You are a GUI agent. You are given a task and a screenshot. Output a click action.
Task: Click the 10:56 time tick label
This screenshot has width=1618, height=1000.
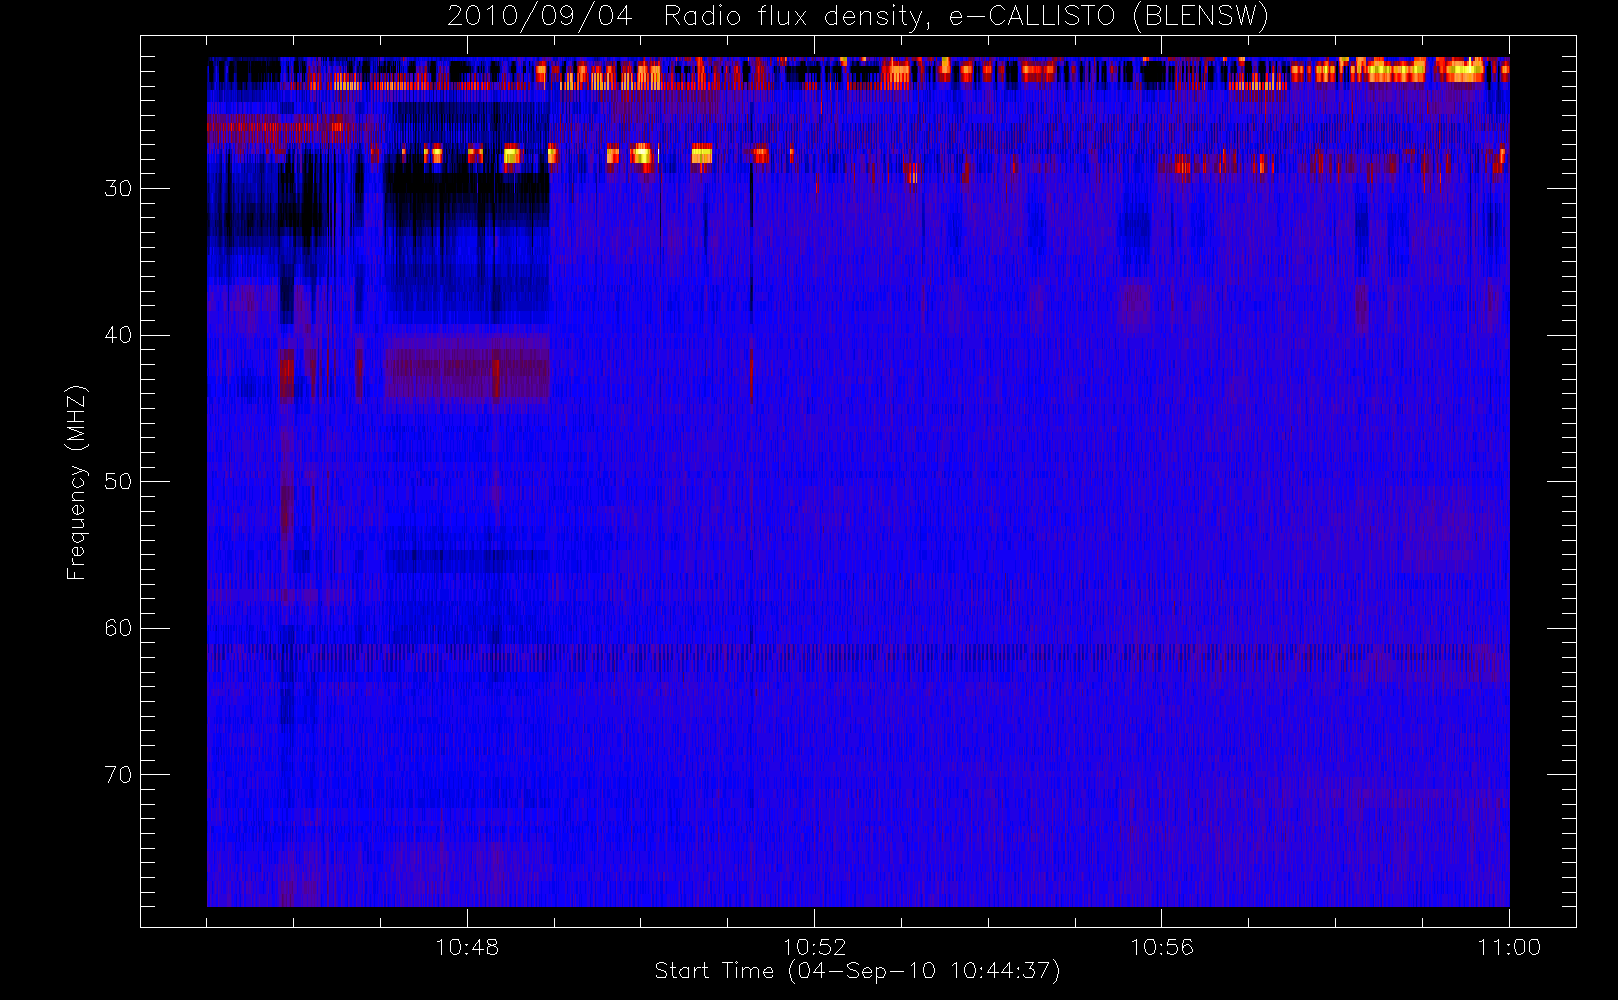click(x=1161, y=947)
